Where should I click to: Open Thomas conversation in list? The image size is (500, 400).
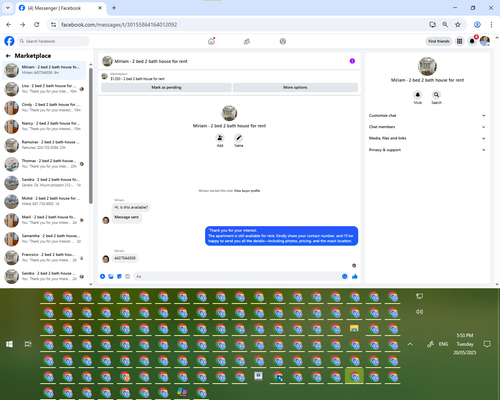click(45, 164)
